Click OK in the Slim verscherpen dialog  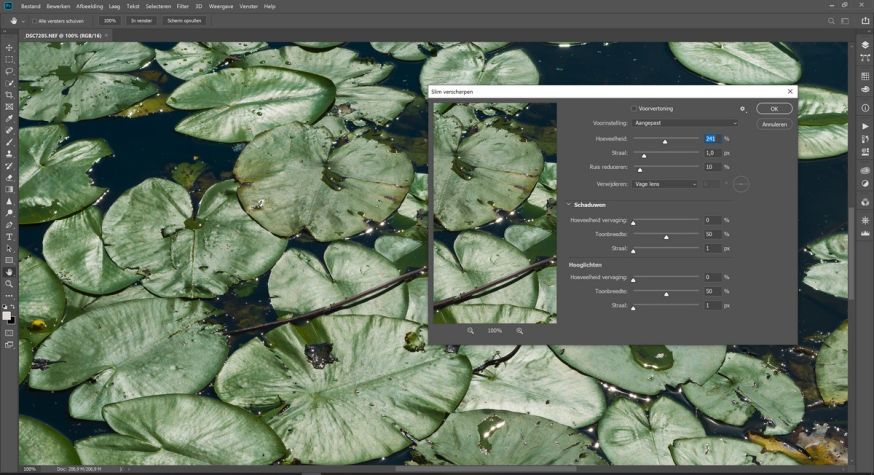coord(774,108)
